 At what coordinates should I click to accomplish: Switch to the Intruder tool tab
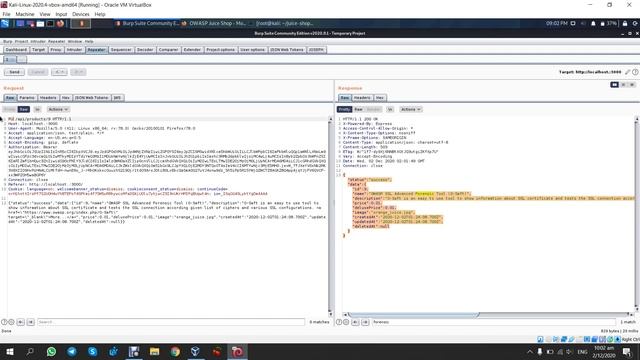(74, 50)
